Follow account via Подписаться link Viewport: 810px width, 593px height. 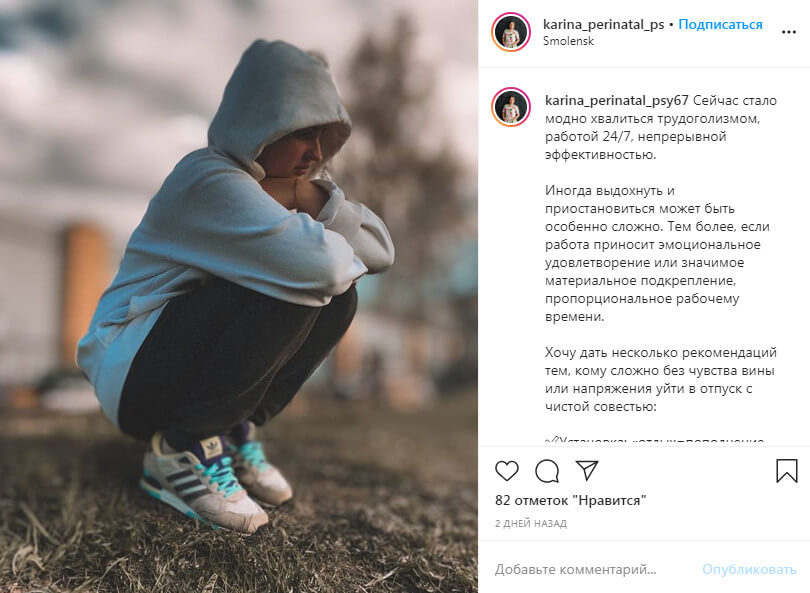(720, 24)
